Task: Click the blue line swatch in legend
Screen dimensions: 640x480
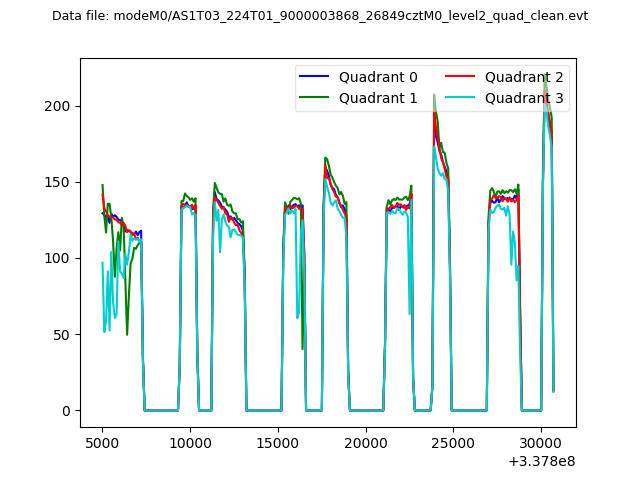Action: coord(316,77)
